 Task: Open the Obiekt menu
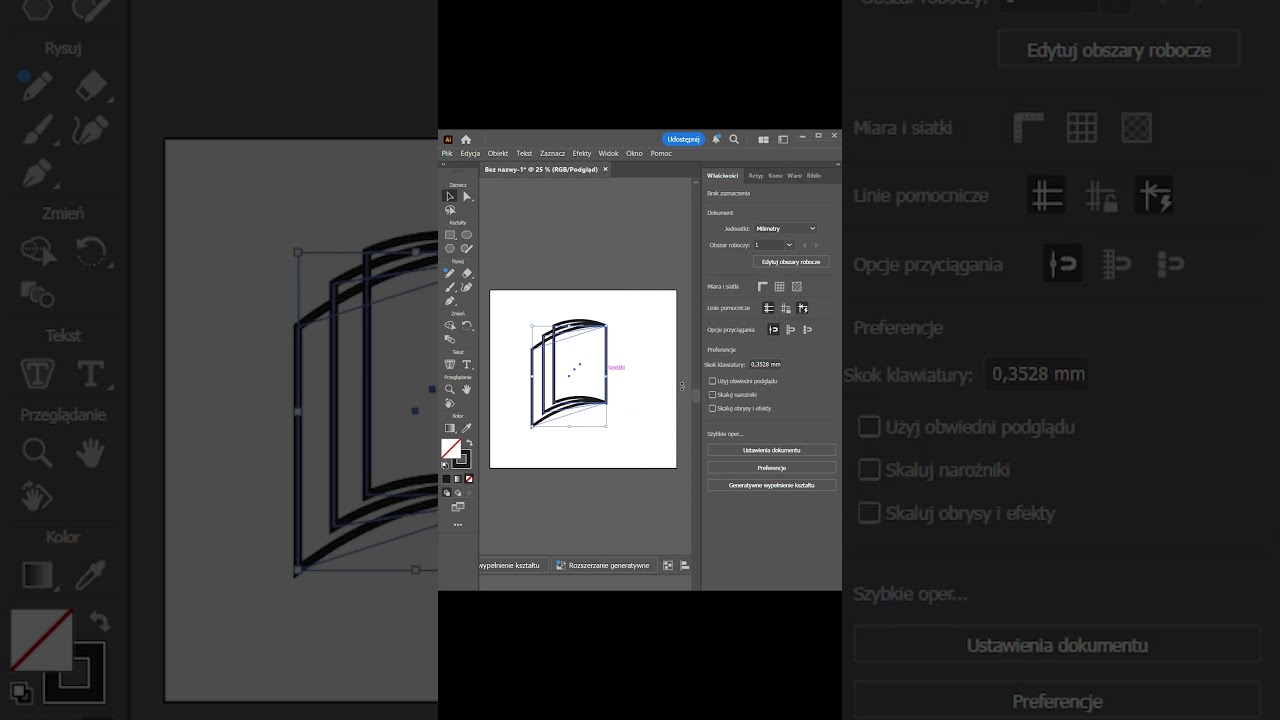[x=498, y=154]
